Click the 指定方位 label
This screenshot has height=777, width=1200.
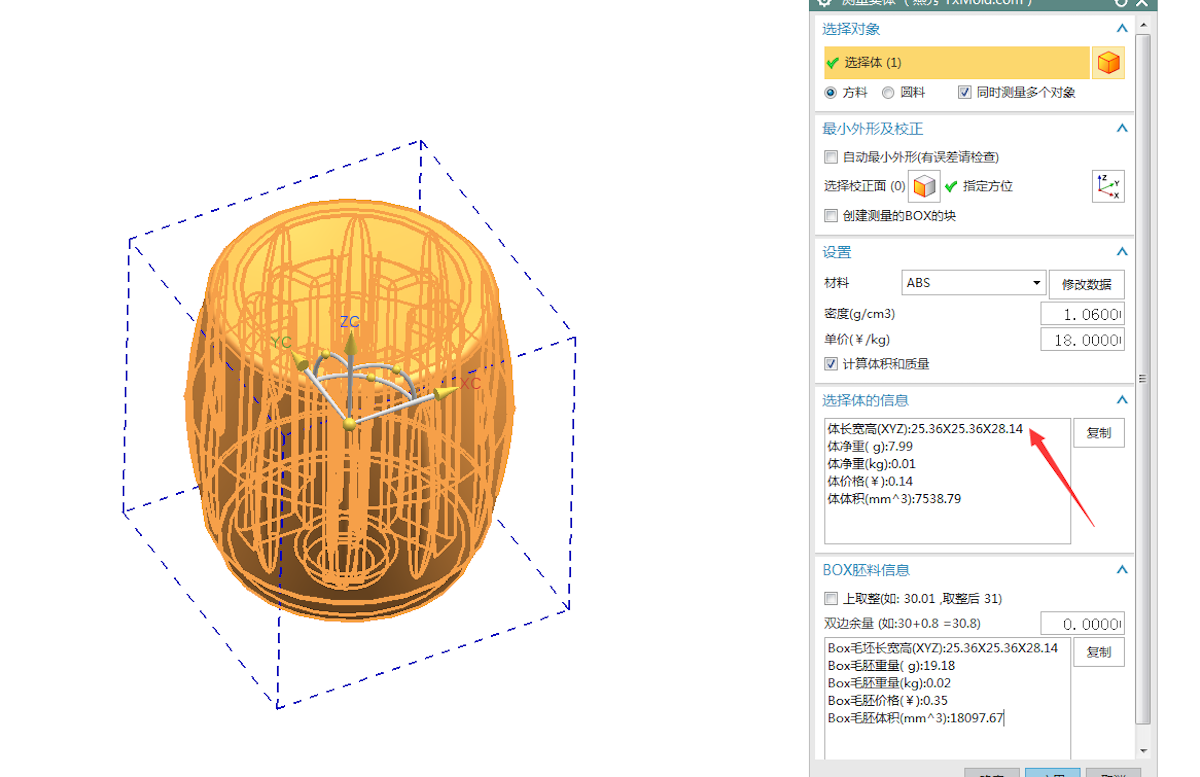click(x=988, y=186)
